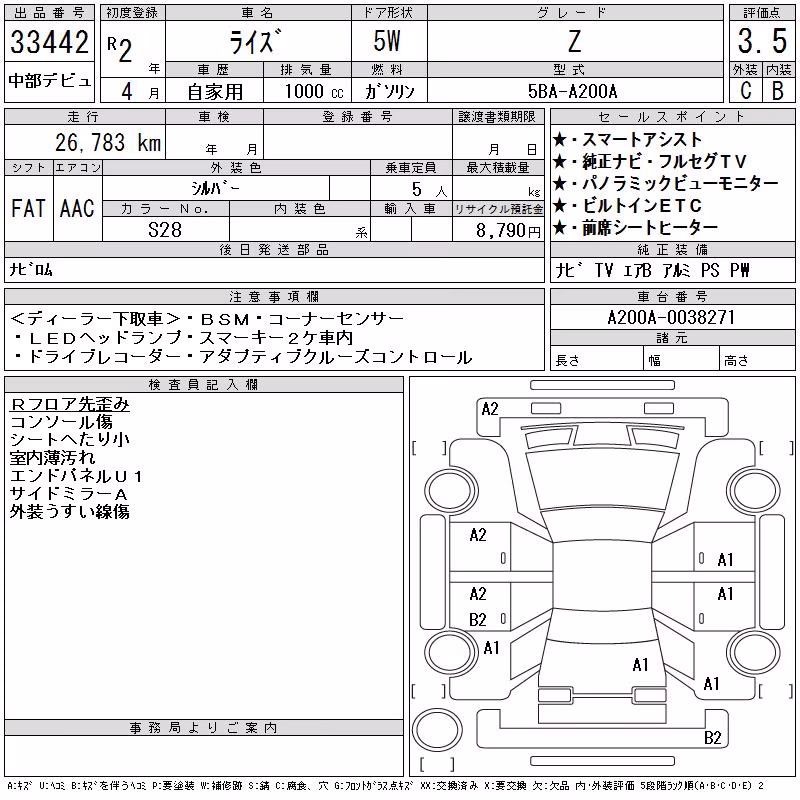Click the air conditioner value AAC

(x=77, y=208)
